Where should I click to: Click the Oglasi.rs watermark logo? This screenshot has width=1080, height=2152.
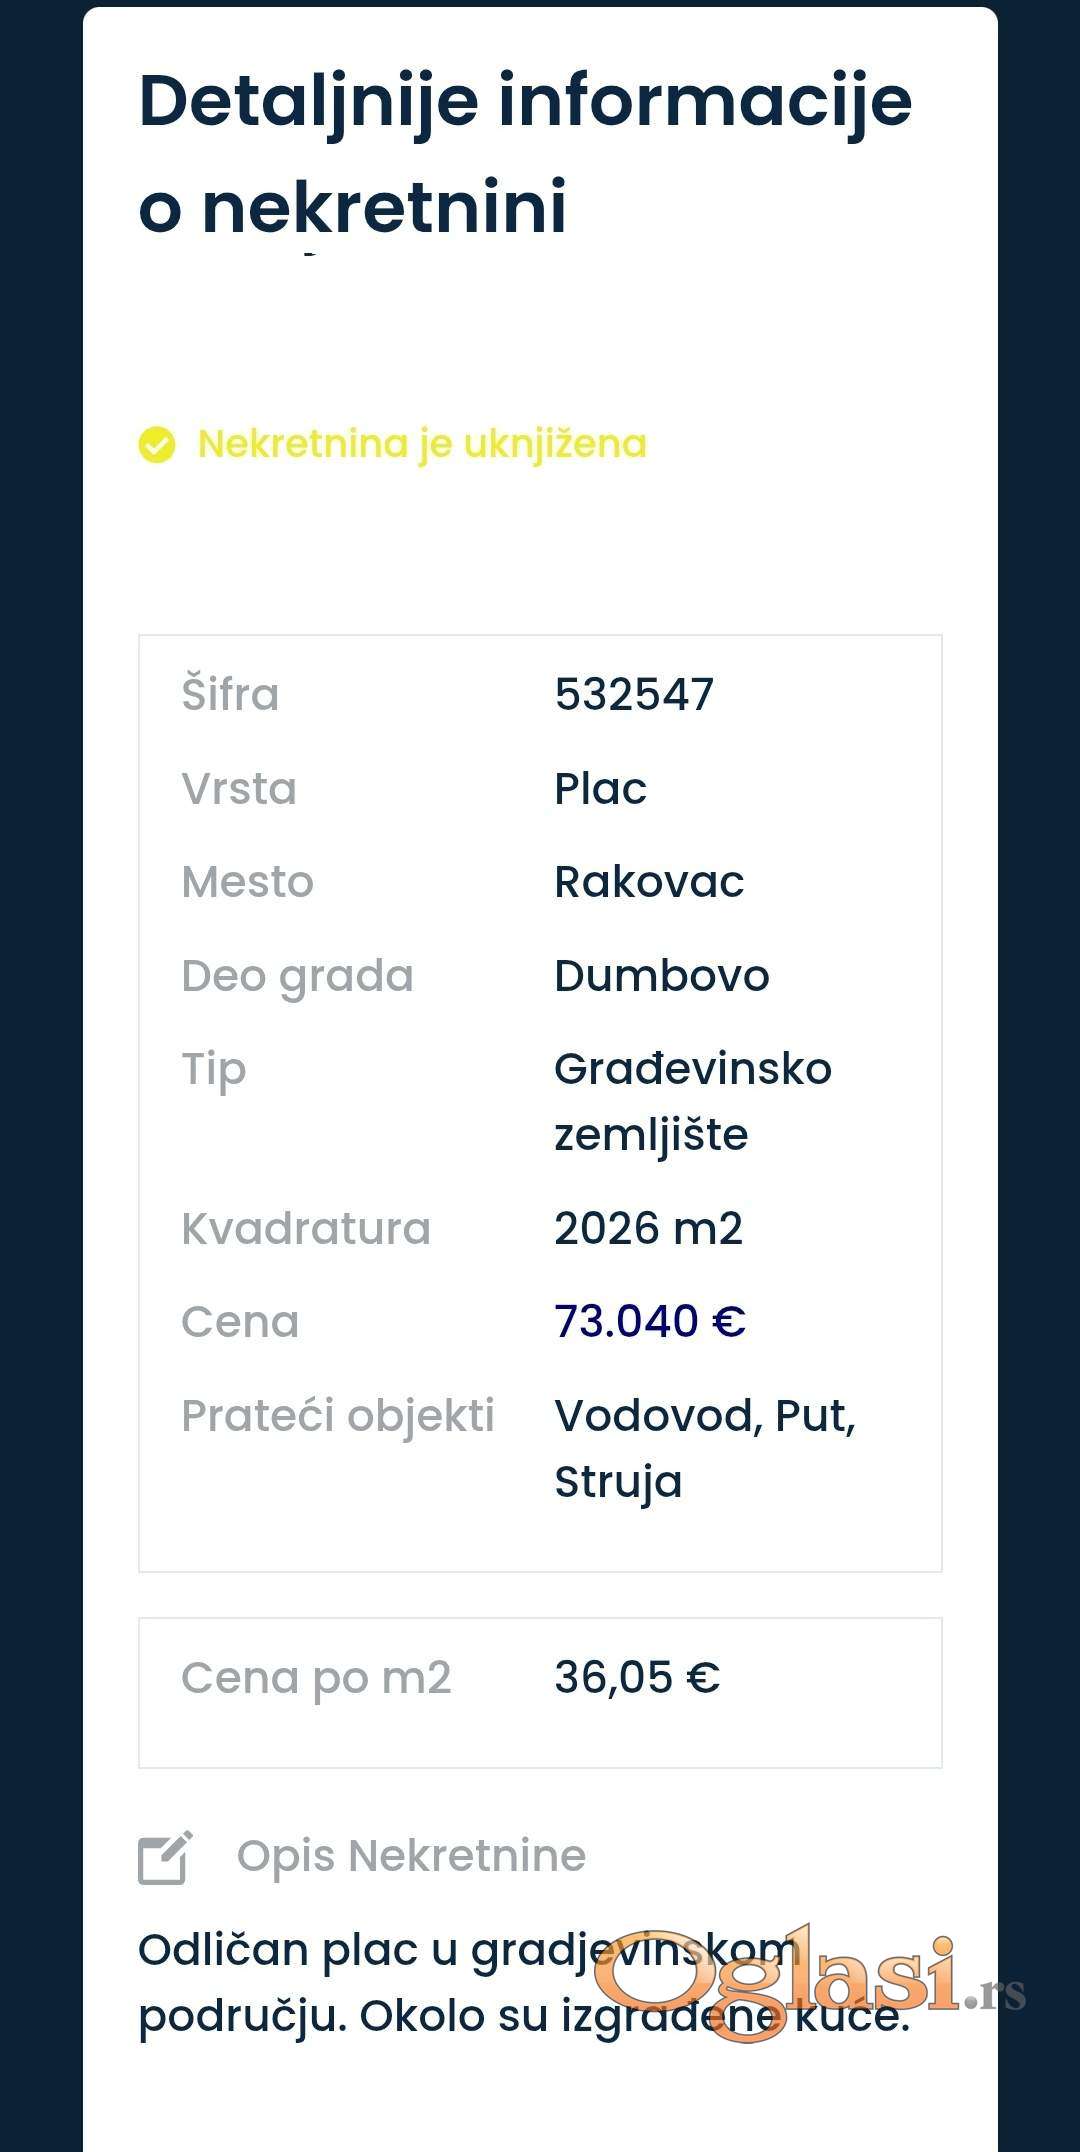[x=808, y=1982]
